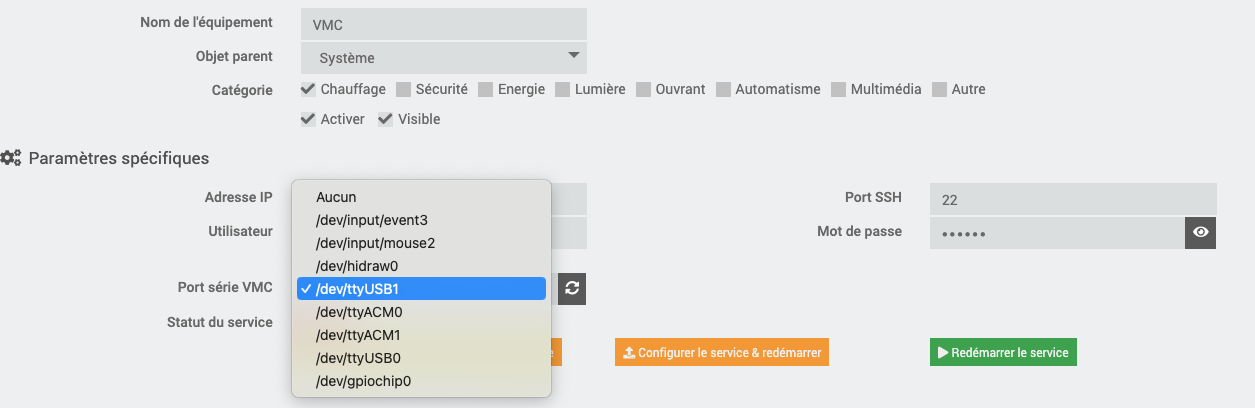Choose /dev/gpiochip0 from the dropdown
Viewport: 1255px width, 408px height.
coord(363,380)
